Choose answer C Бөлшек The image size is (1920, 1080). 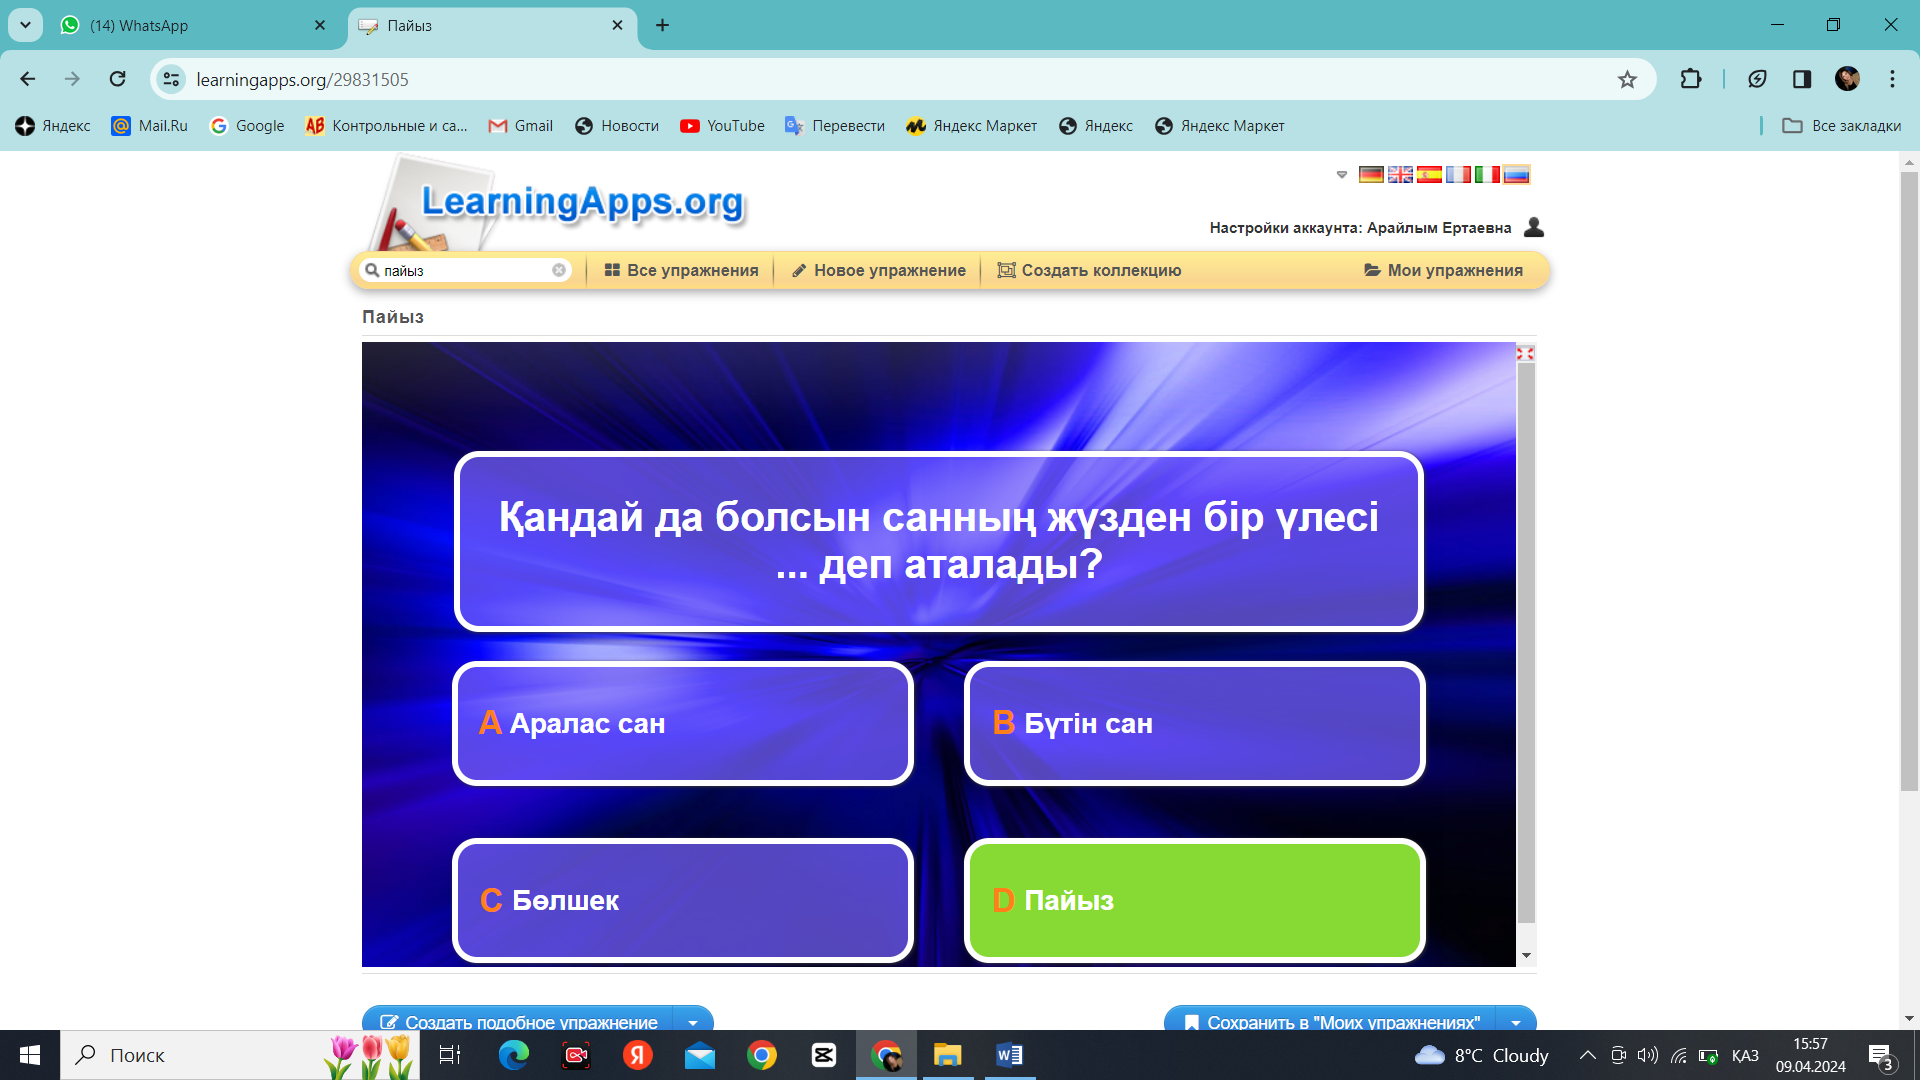(683, 900)
